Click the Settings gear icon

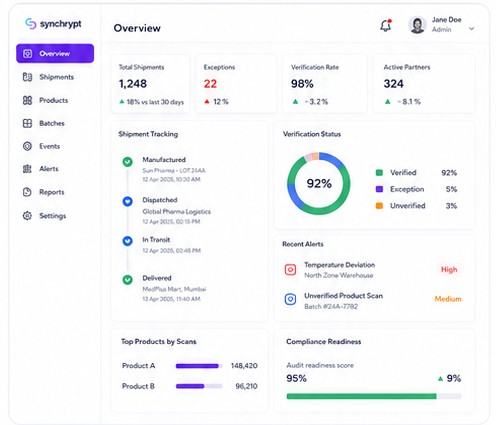[27, 216]
